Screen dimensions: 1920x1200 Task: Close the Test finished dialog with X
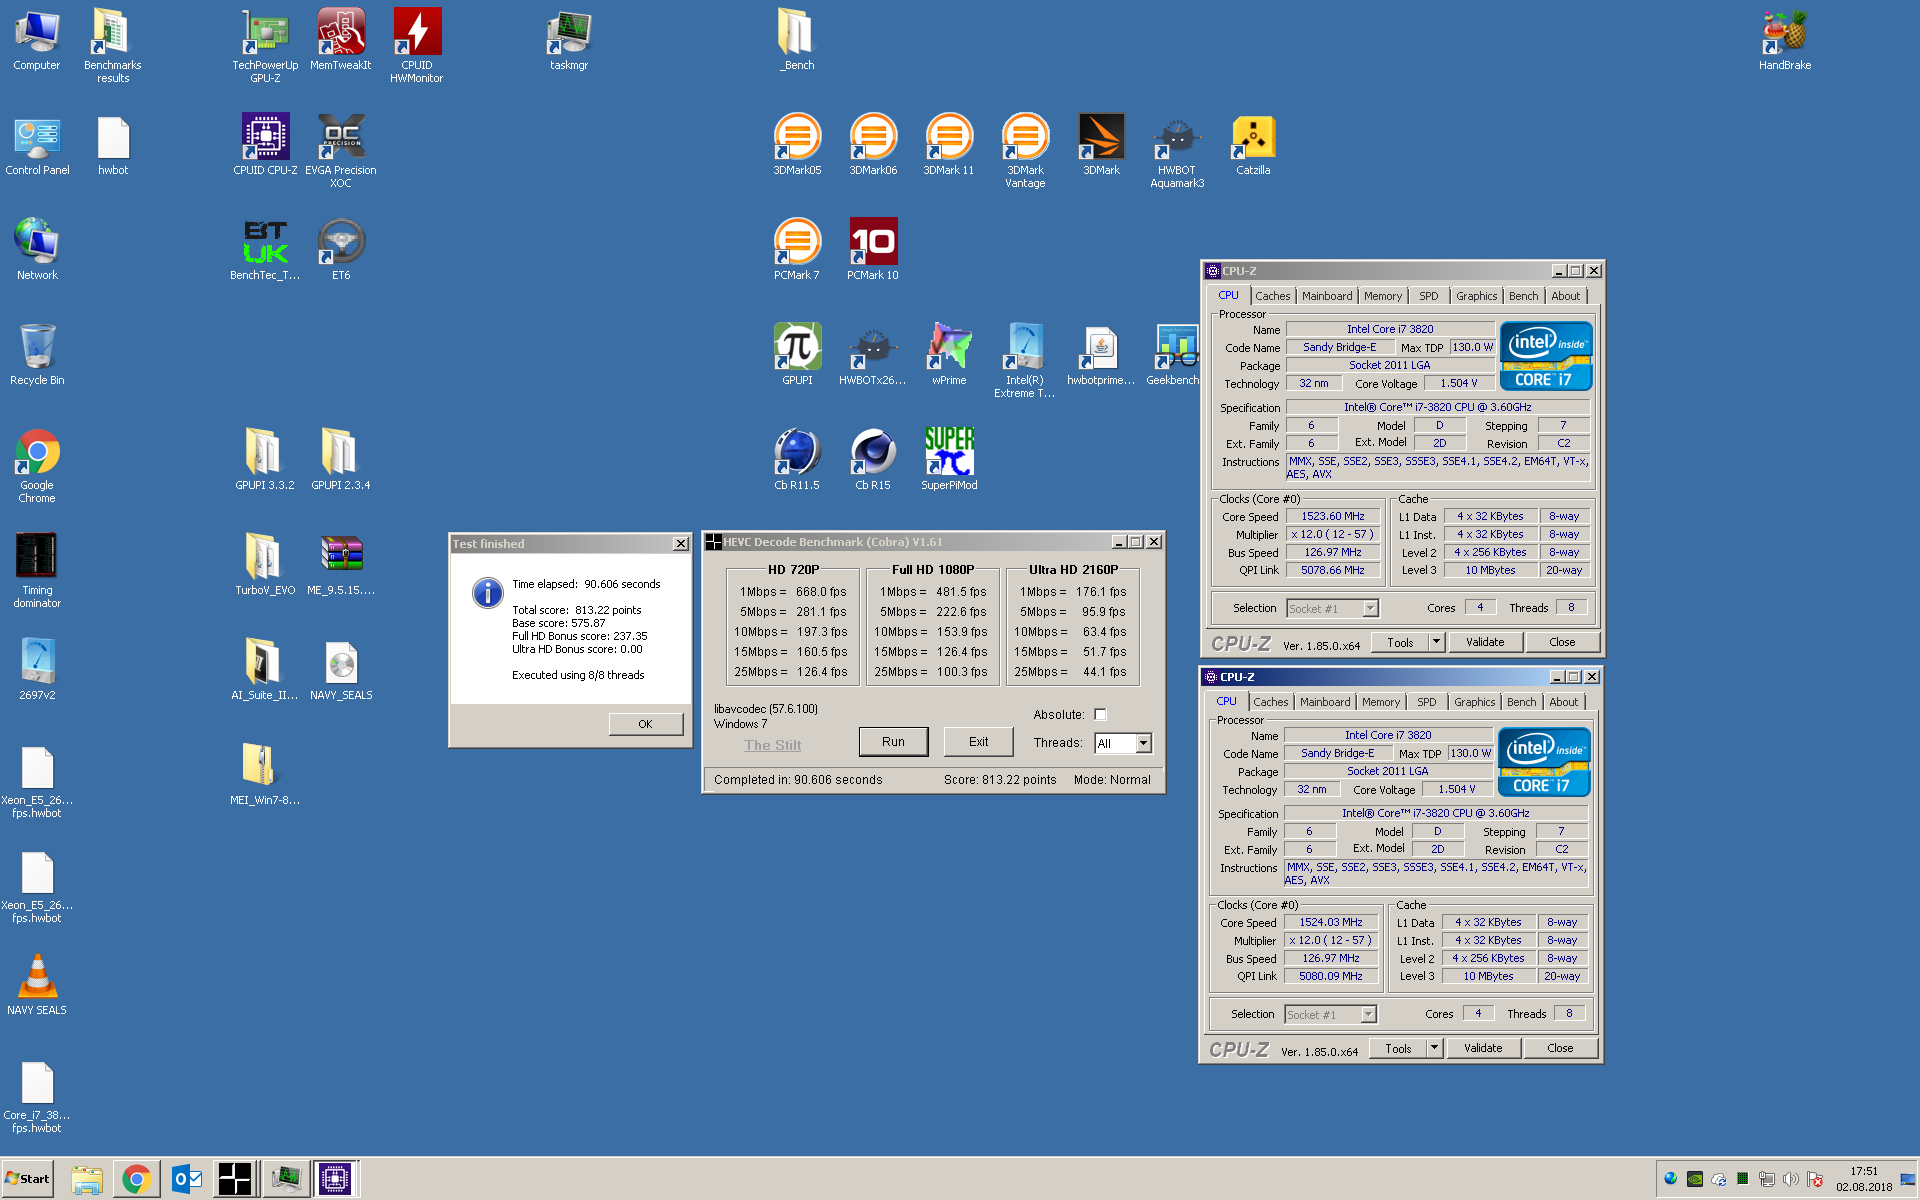coord(681,544)
